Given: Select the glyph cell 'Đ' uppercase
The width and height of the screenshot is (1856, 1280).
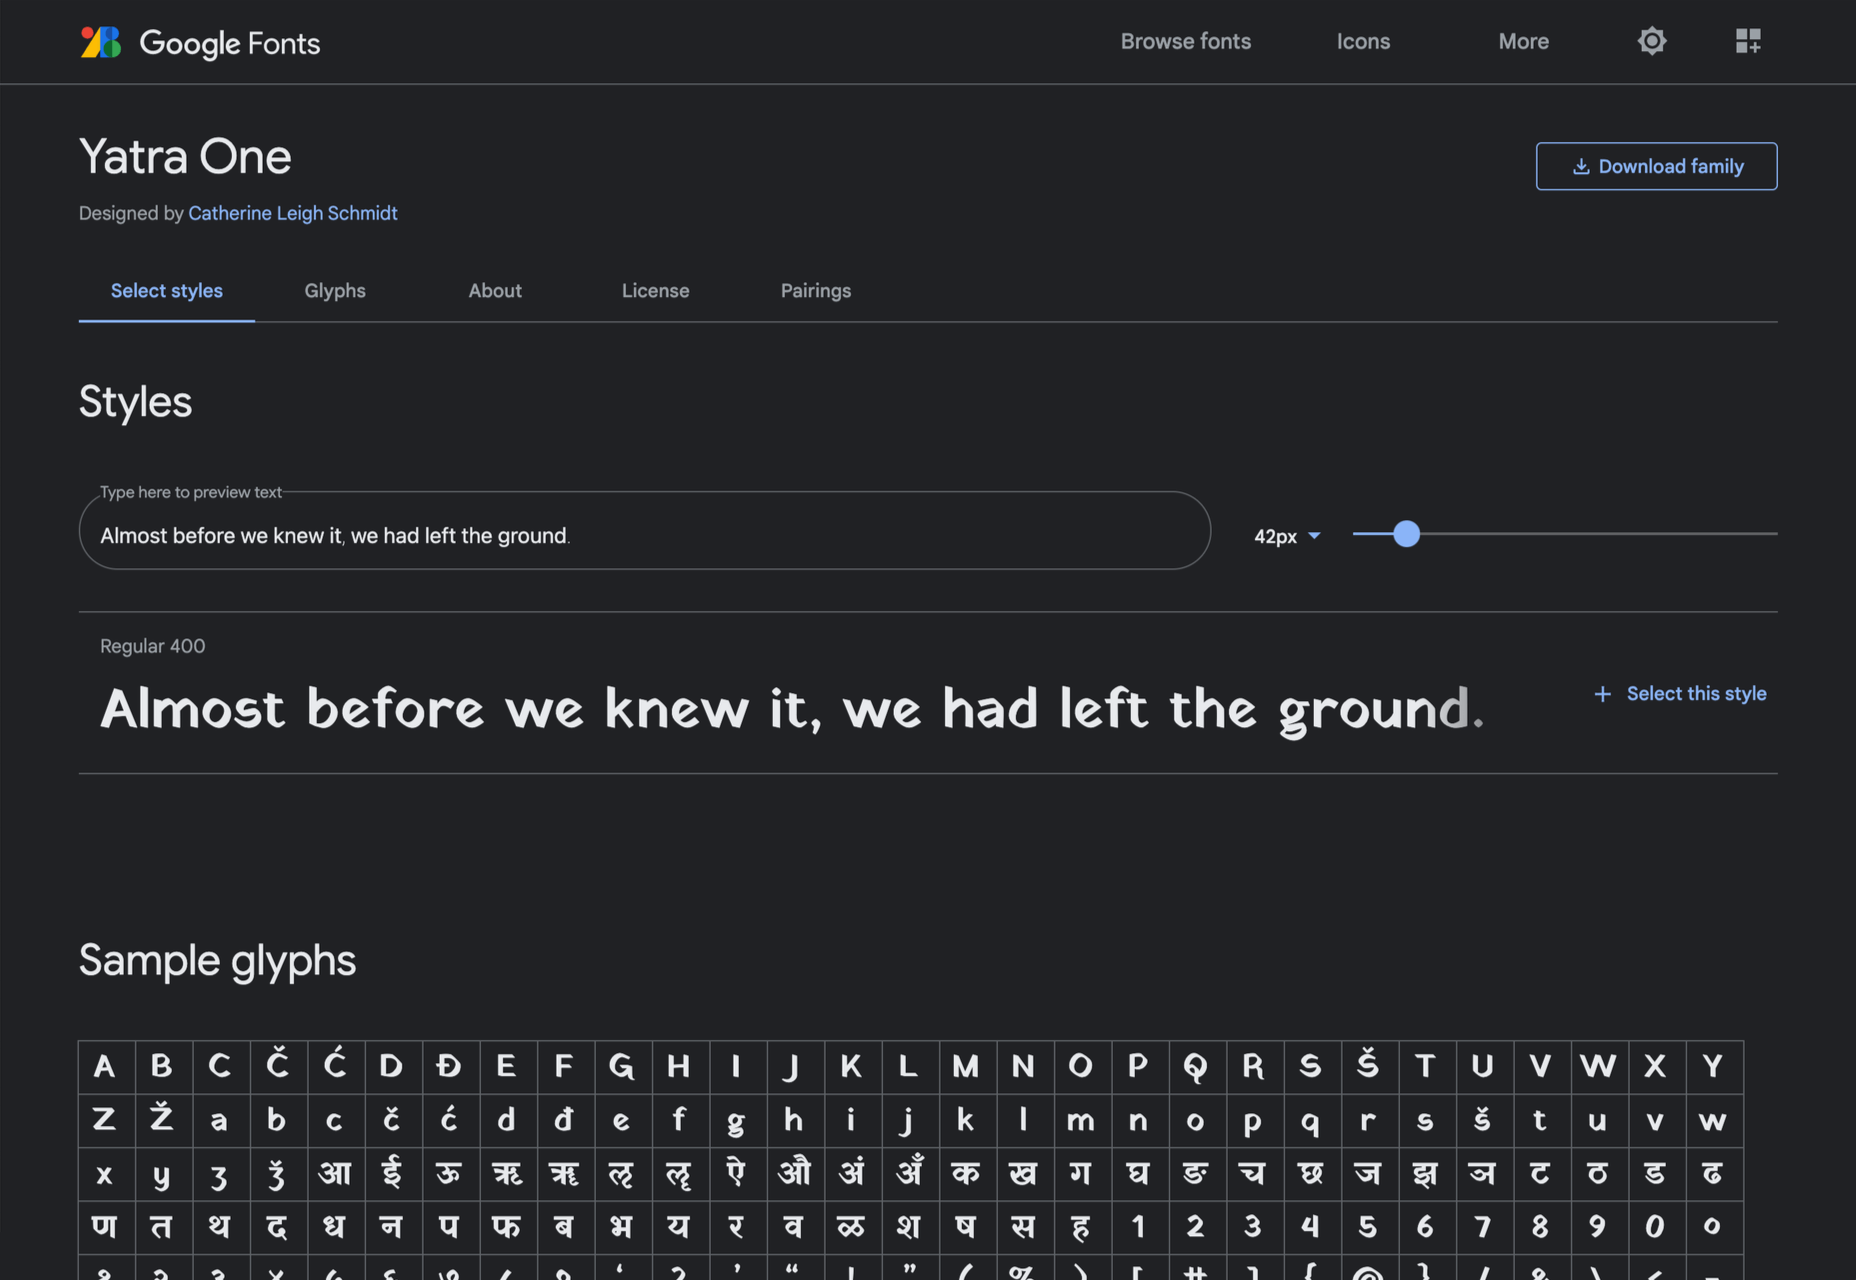Looking at the screenshot, I should [x=450, y=1067].
